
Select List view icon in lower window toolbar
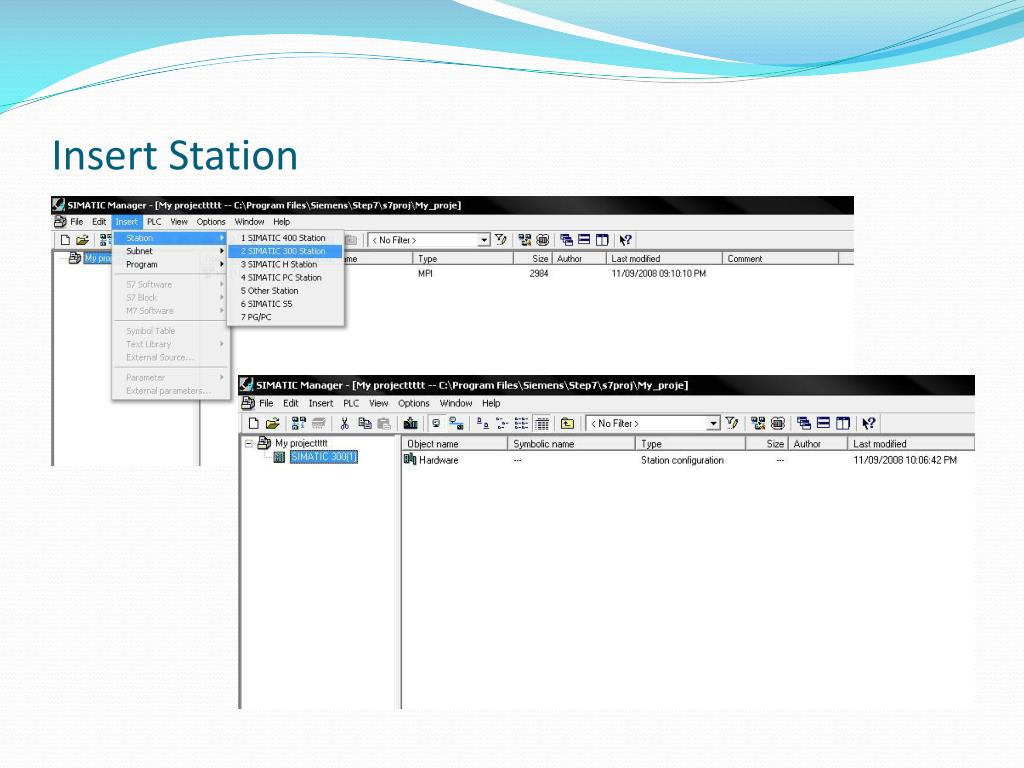[521, 423]
